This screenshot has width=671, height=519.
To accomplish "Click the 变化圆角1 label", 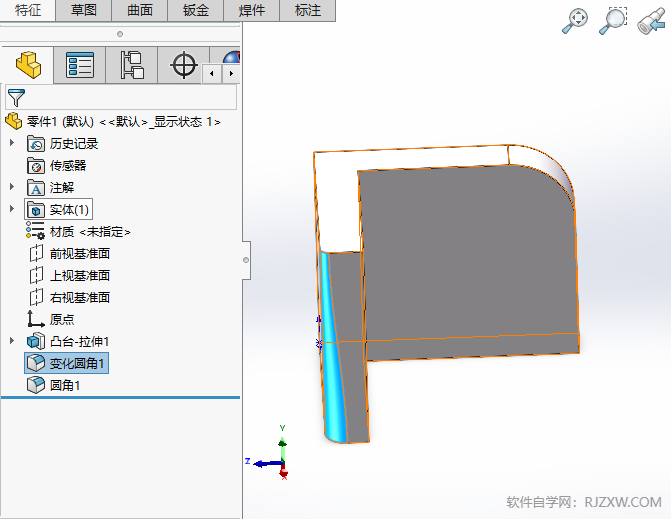I will pyautogui.click(x=77, y=363).
